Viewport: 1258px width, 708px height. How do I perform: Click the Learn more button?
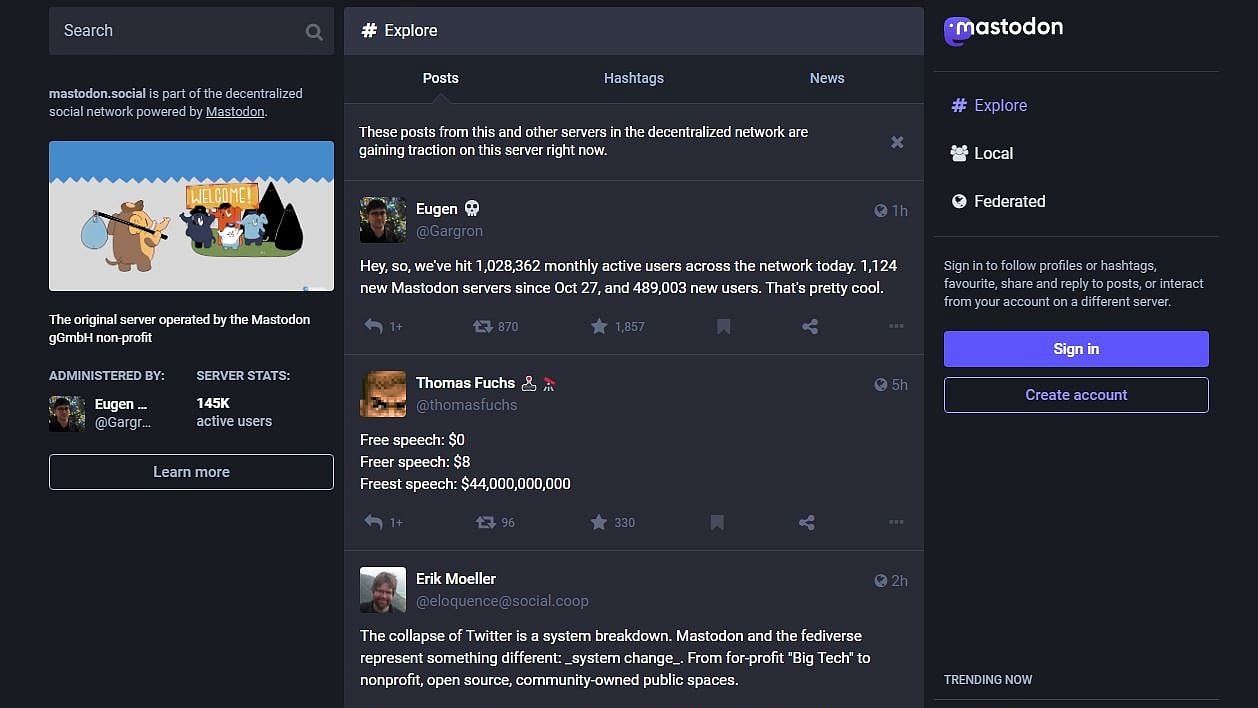point(191,472)
